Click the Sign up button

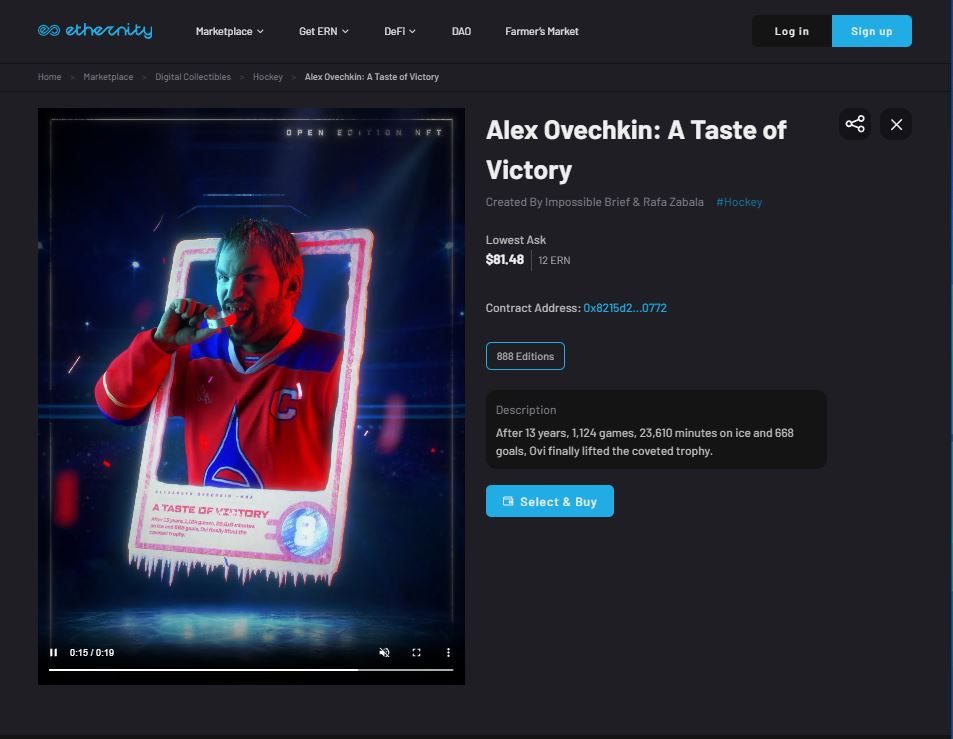pos(872,31)
